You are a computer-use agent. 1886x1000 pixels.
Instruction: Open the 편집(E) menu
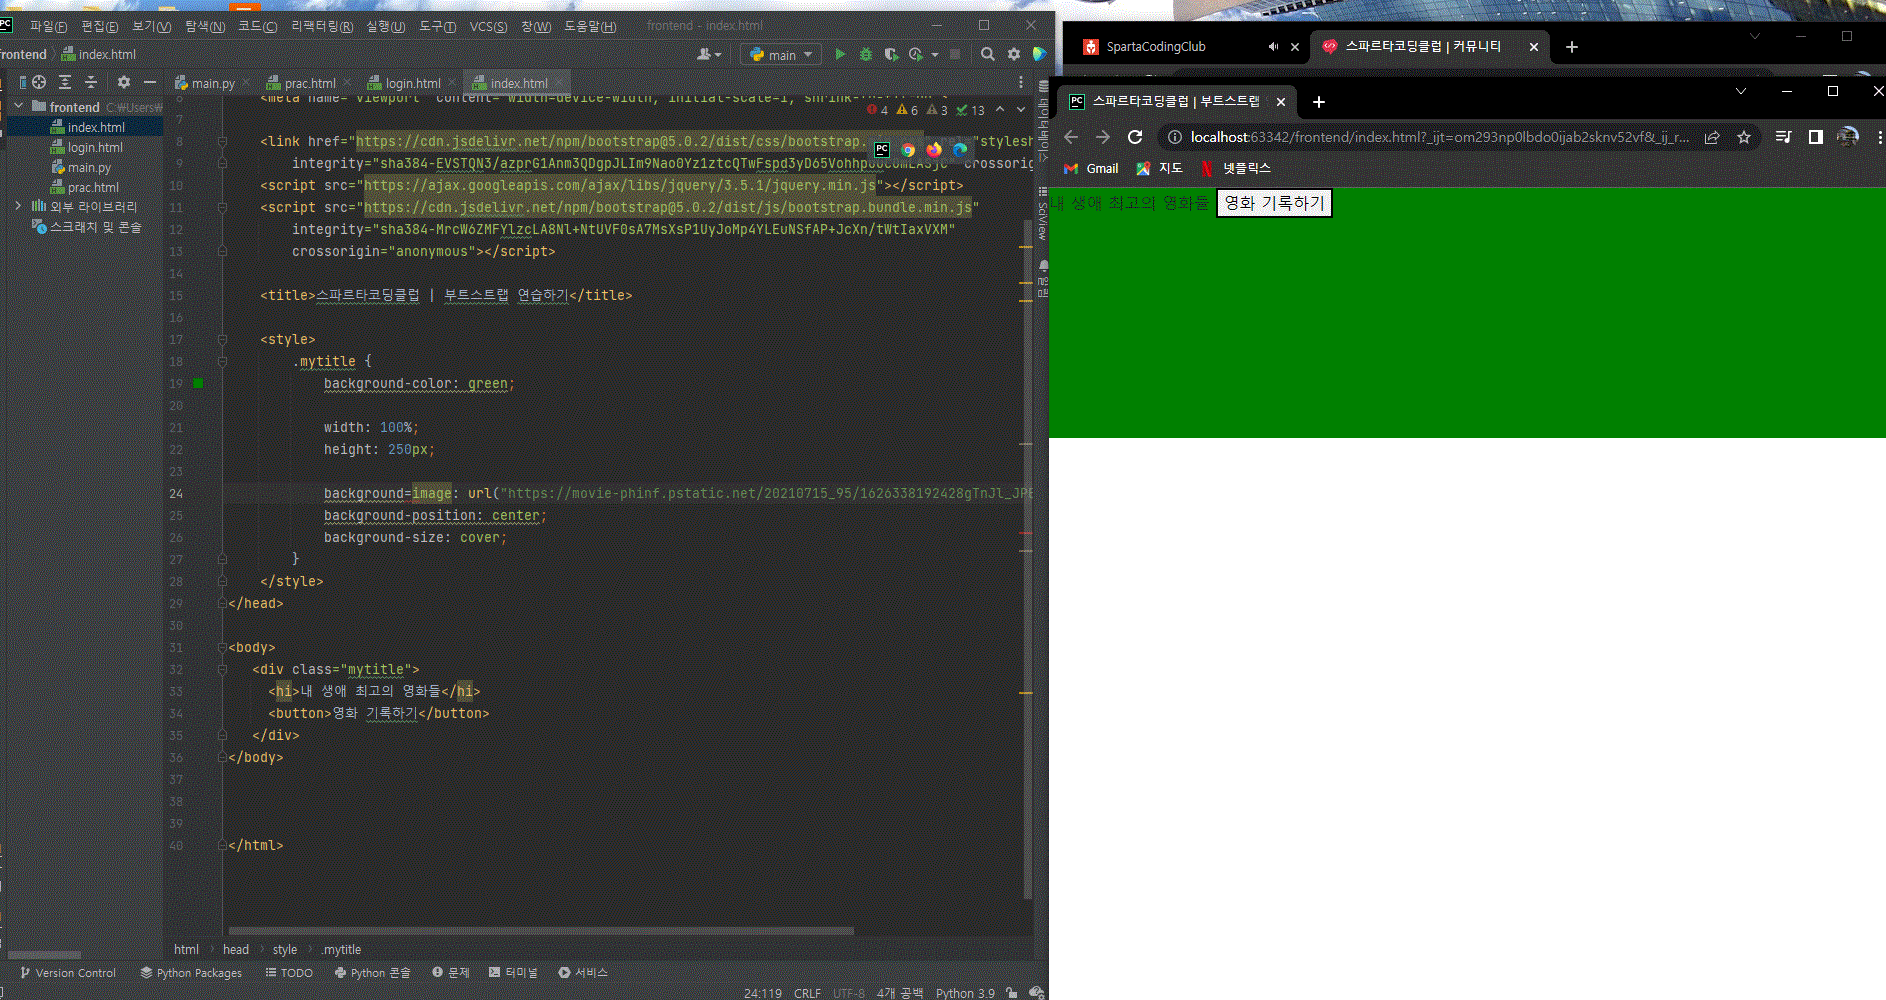pyautogui.click(x=99, y=26)
